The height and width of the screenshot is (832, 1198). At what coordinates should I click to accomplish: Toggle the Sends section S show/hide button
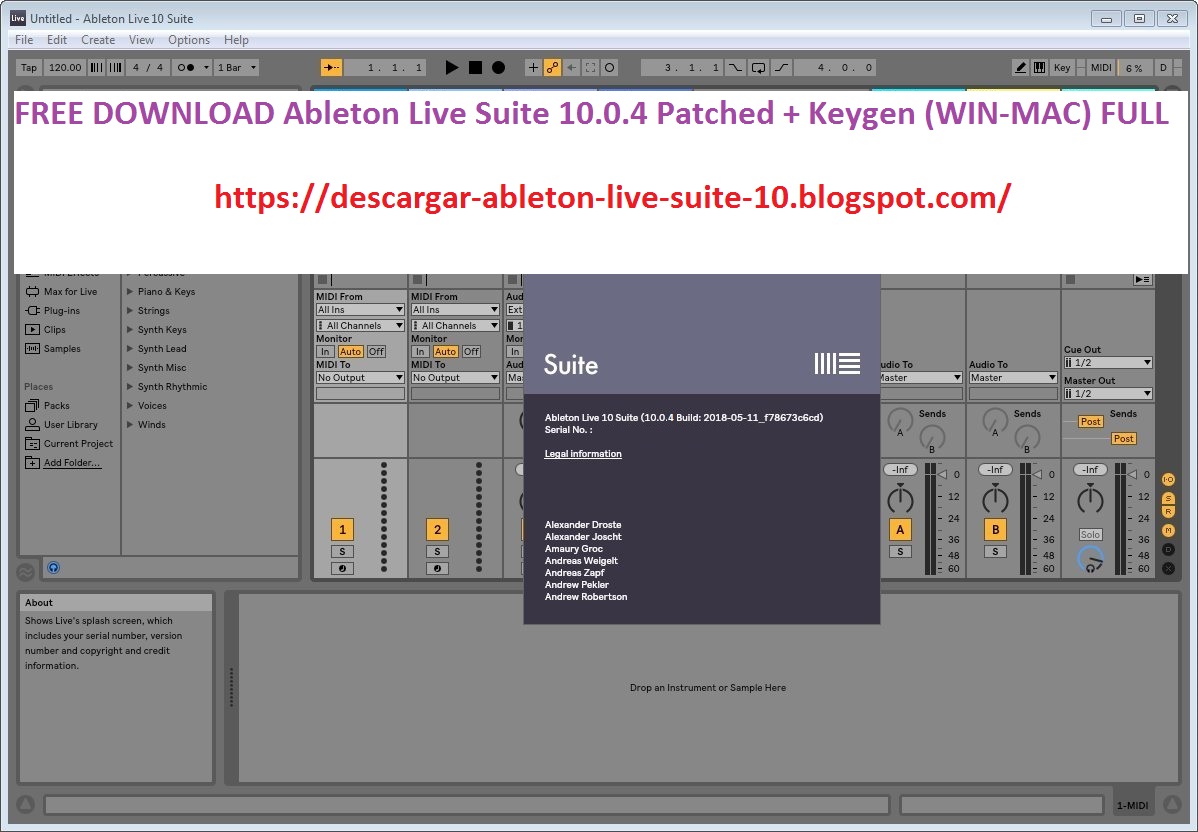1168,498
